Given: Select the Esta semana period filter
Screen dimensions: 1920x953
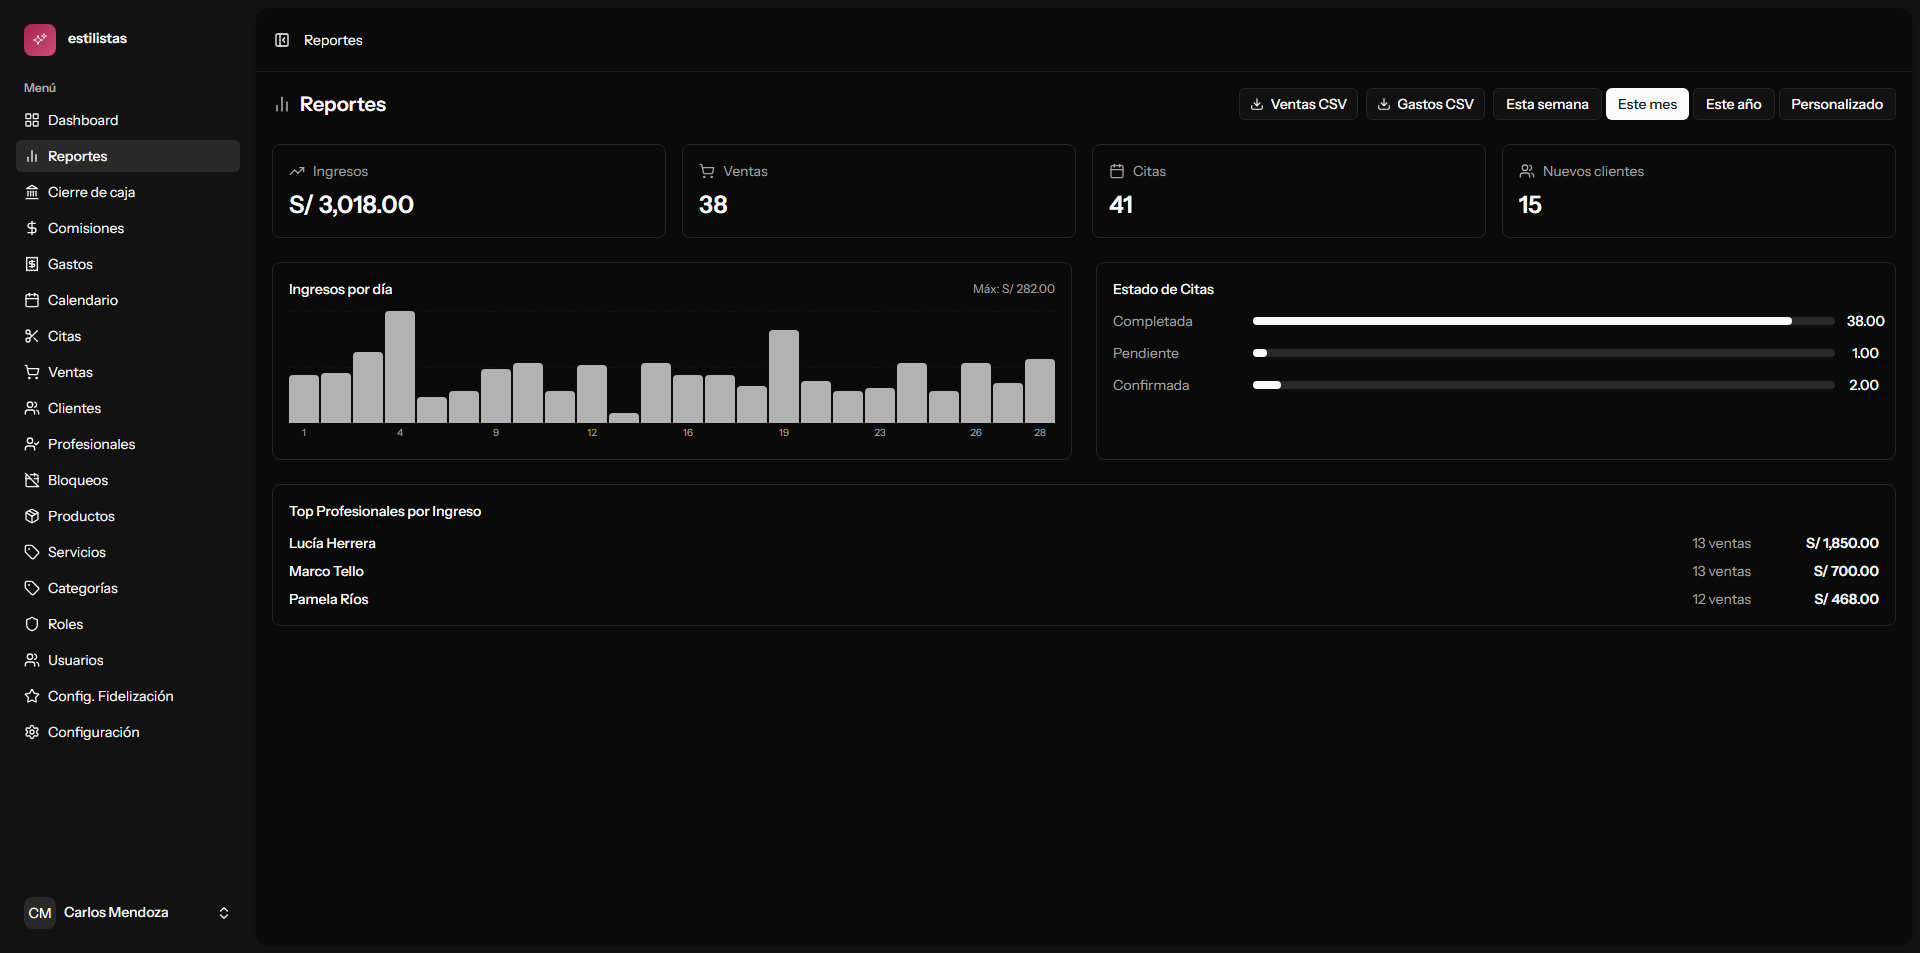Looking at the screenshot, I should [x=1546, y=104].
